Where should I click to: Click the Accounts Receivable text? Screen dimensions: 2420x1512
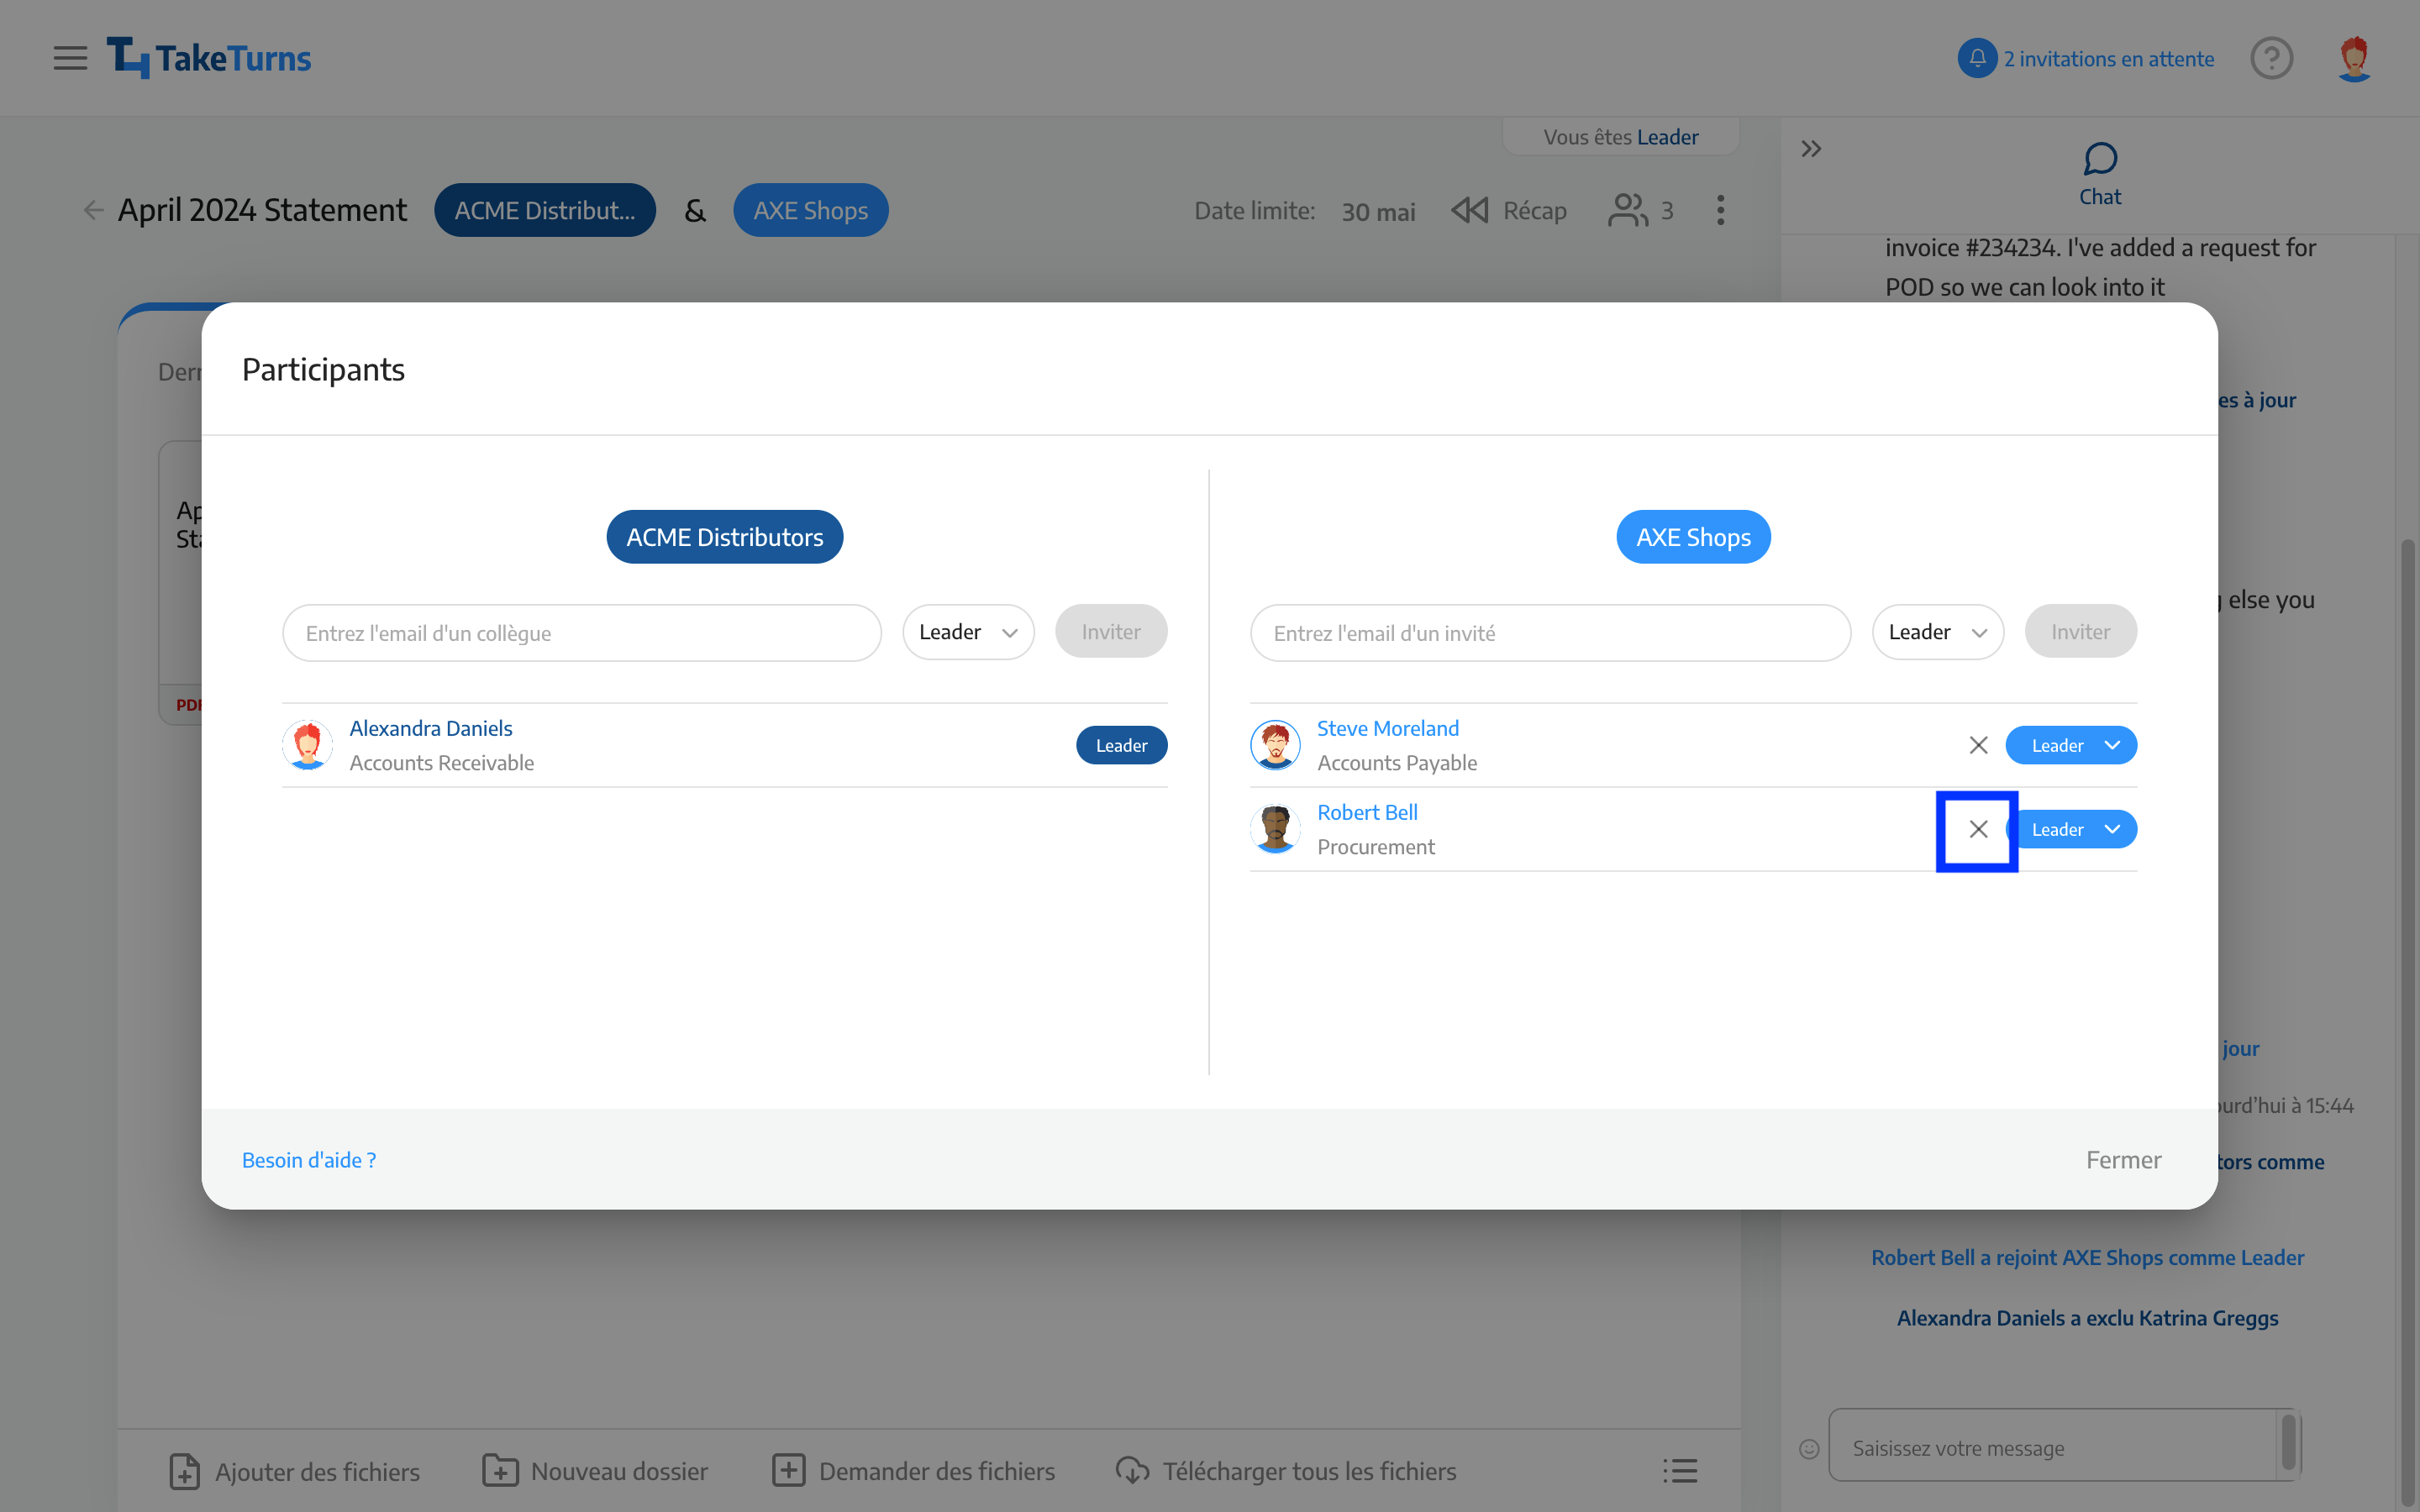441,763
